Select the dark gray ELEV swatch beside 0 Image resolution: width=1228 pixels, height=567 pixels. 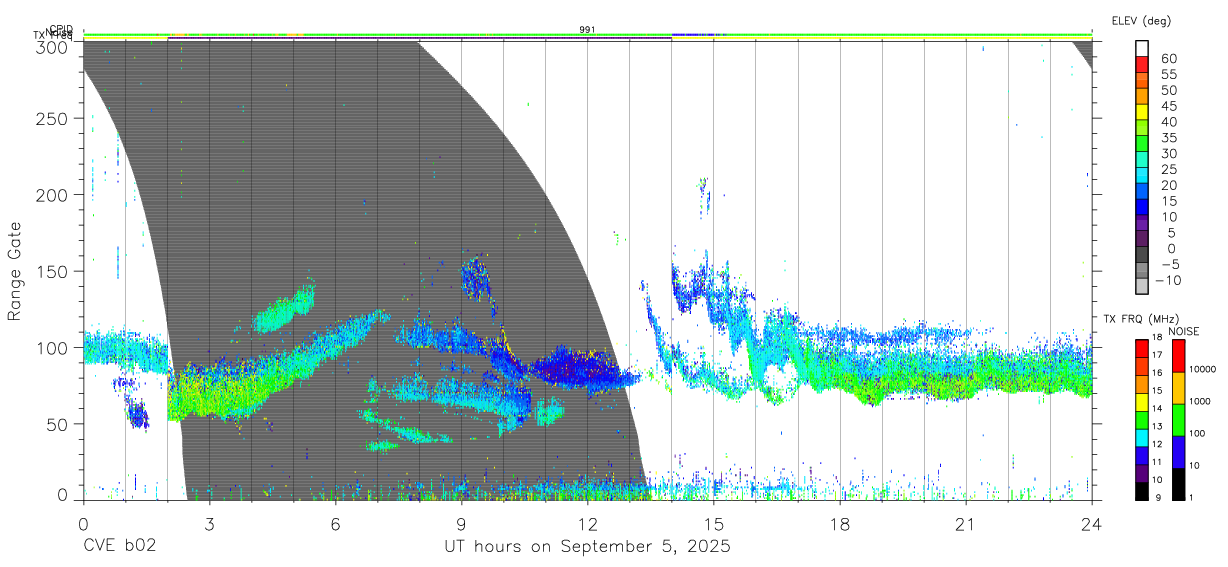click(x=1143, y=255)
